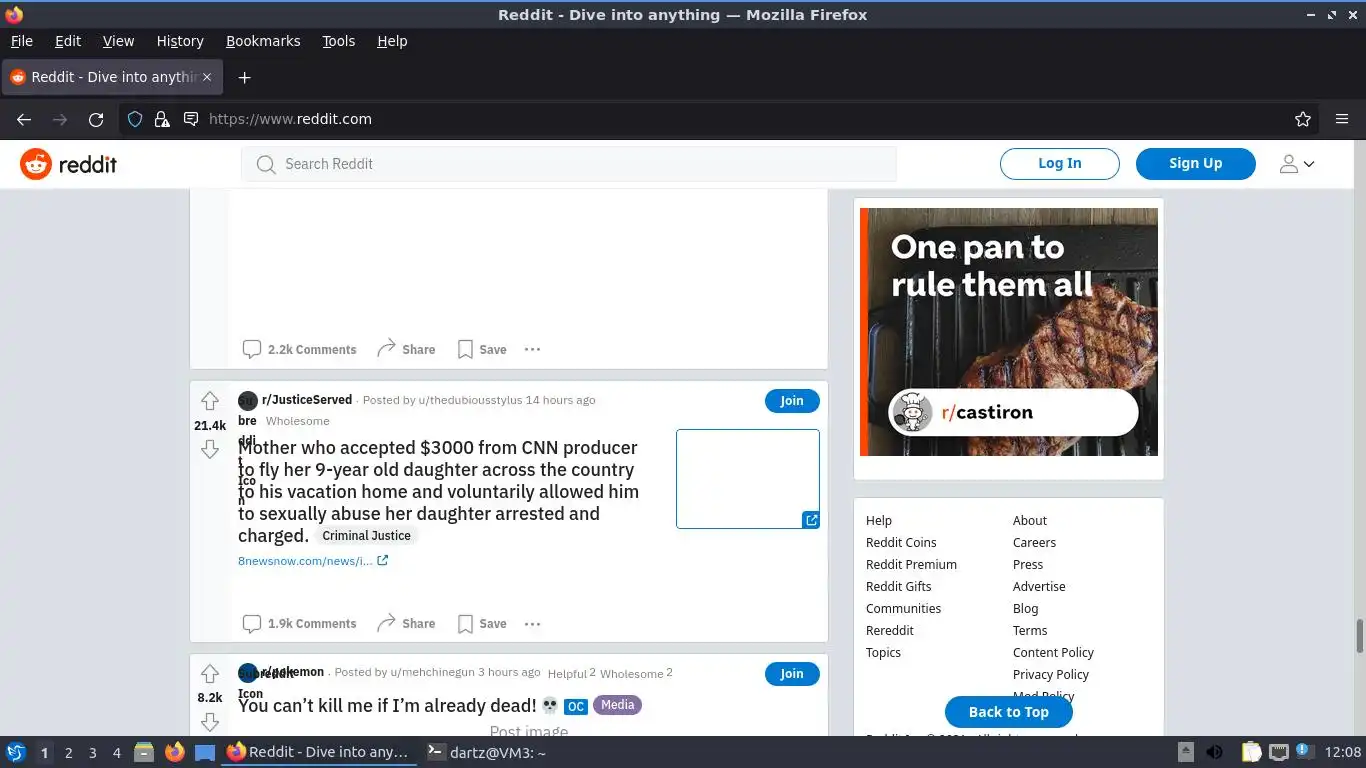Upvote the r/JusticeServed post

(210, 401)
